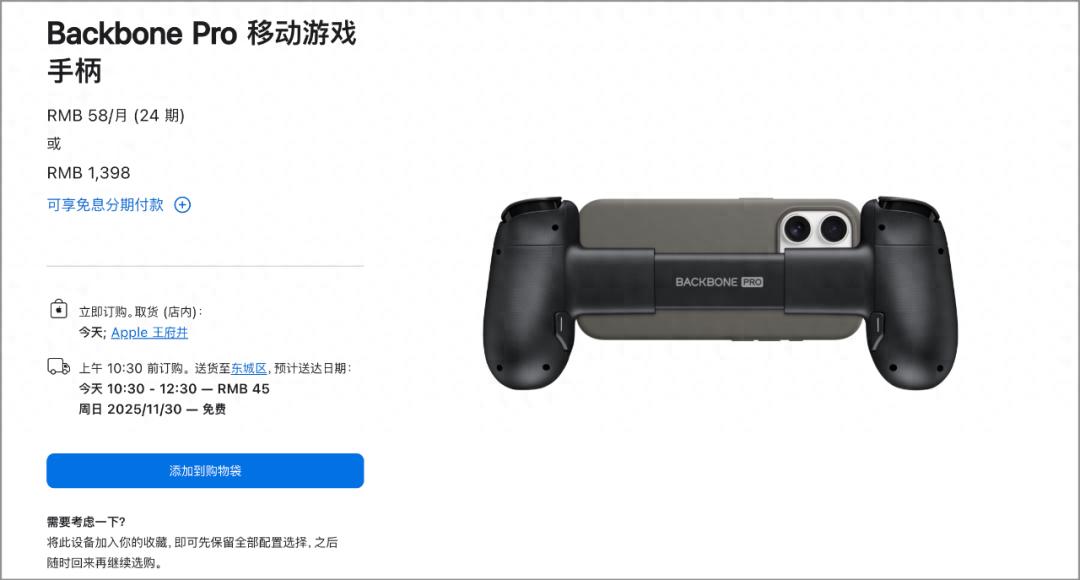Click the phone's dual camera lenses in the image
The height and width of the screenshot is (580, 1080).
815,228
